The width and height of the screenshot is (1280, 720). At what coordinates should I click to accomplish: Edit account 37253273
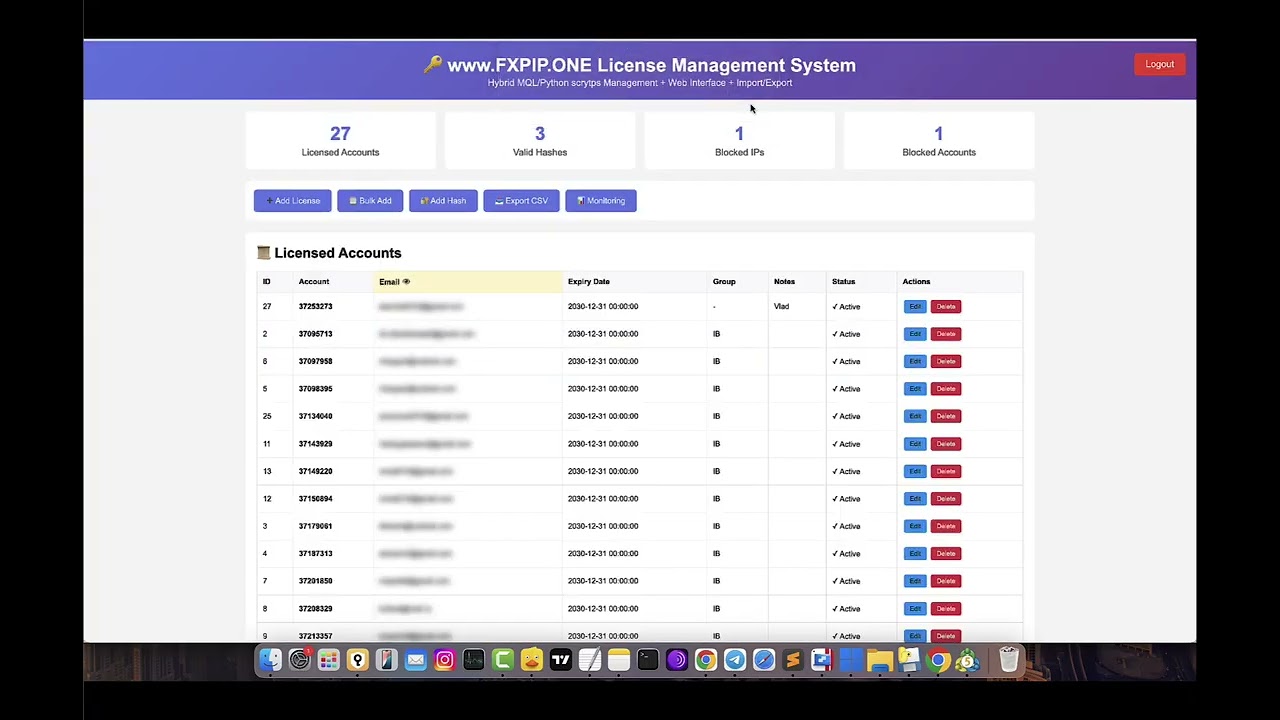coord(915,307)
